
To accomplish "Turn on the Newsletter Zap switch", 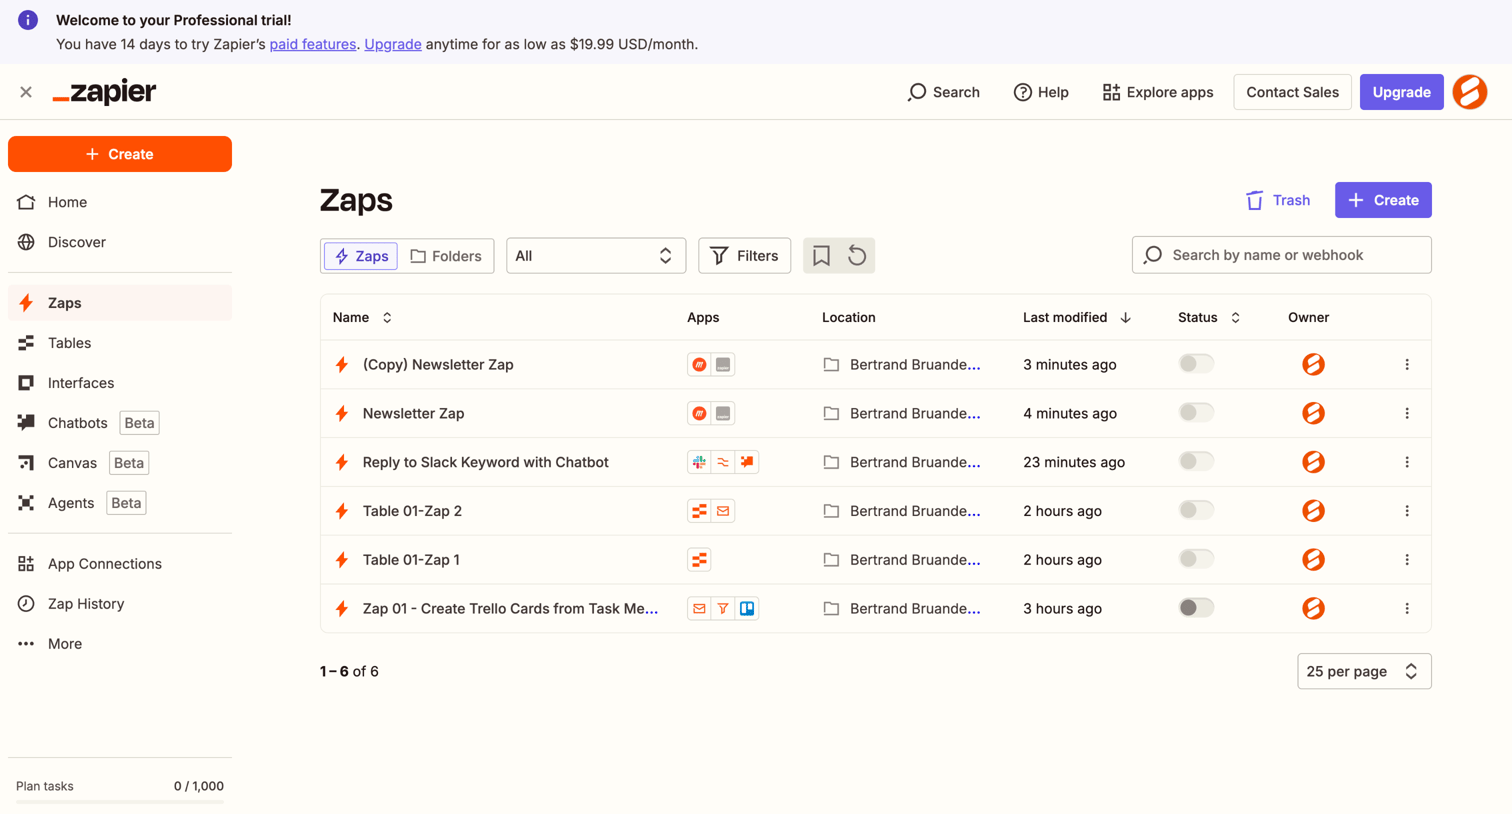I will click(x=1196, y=412).
